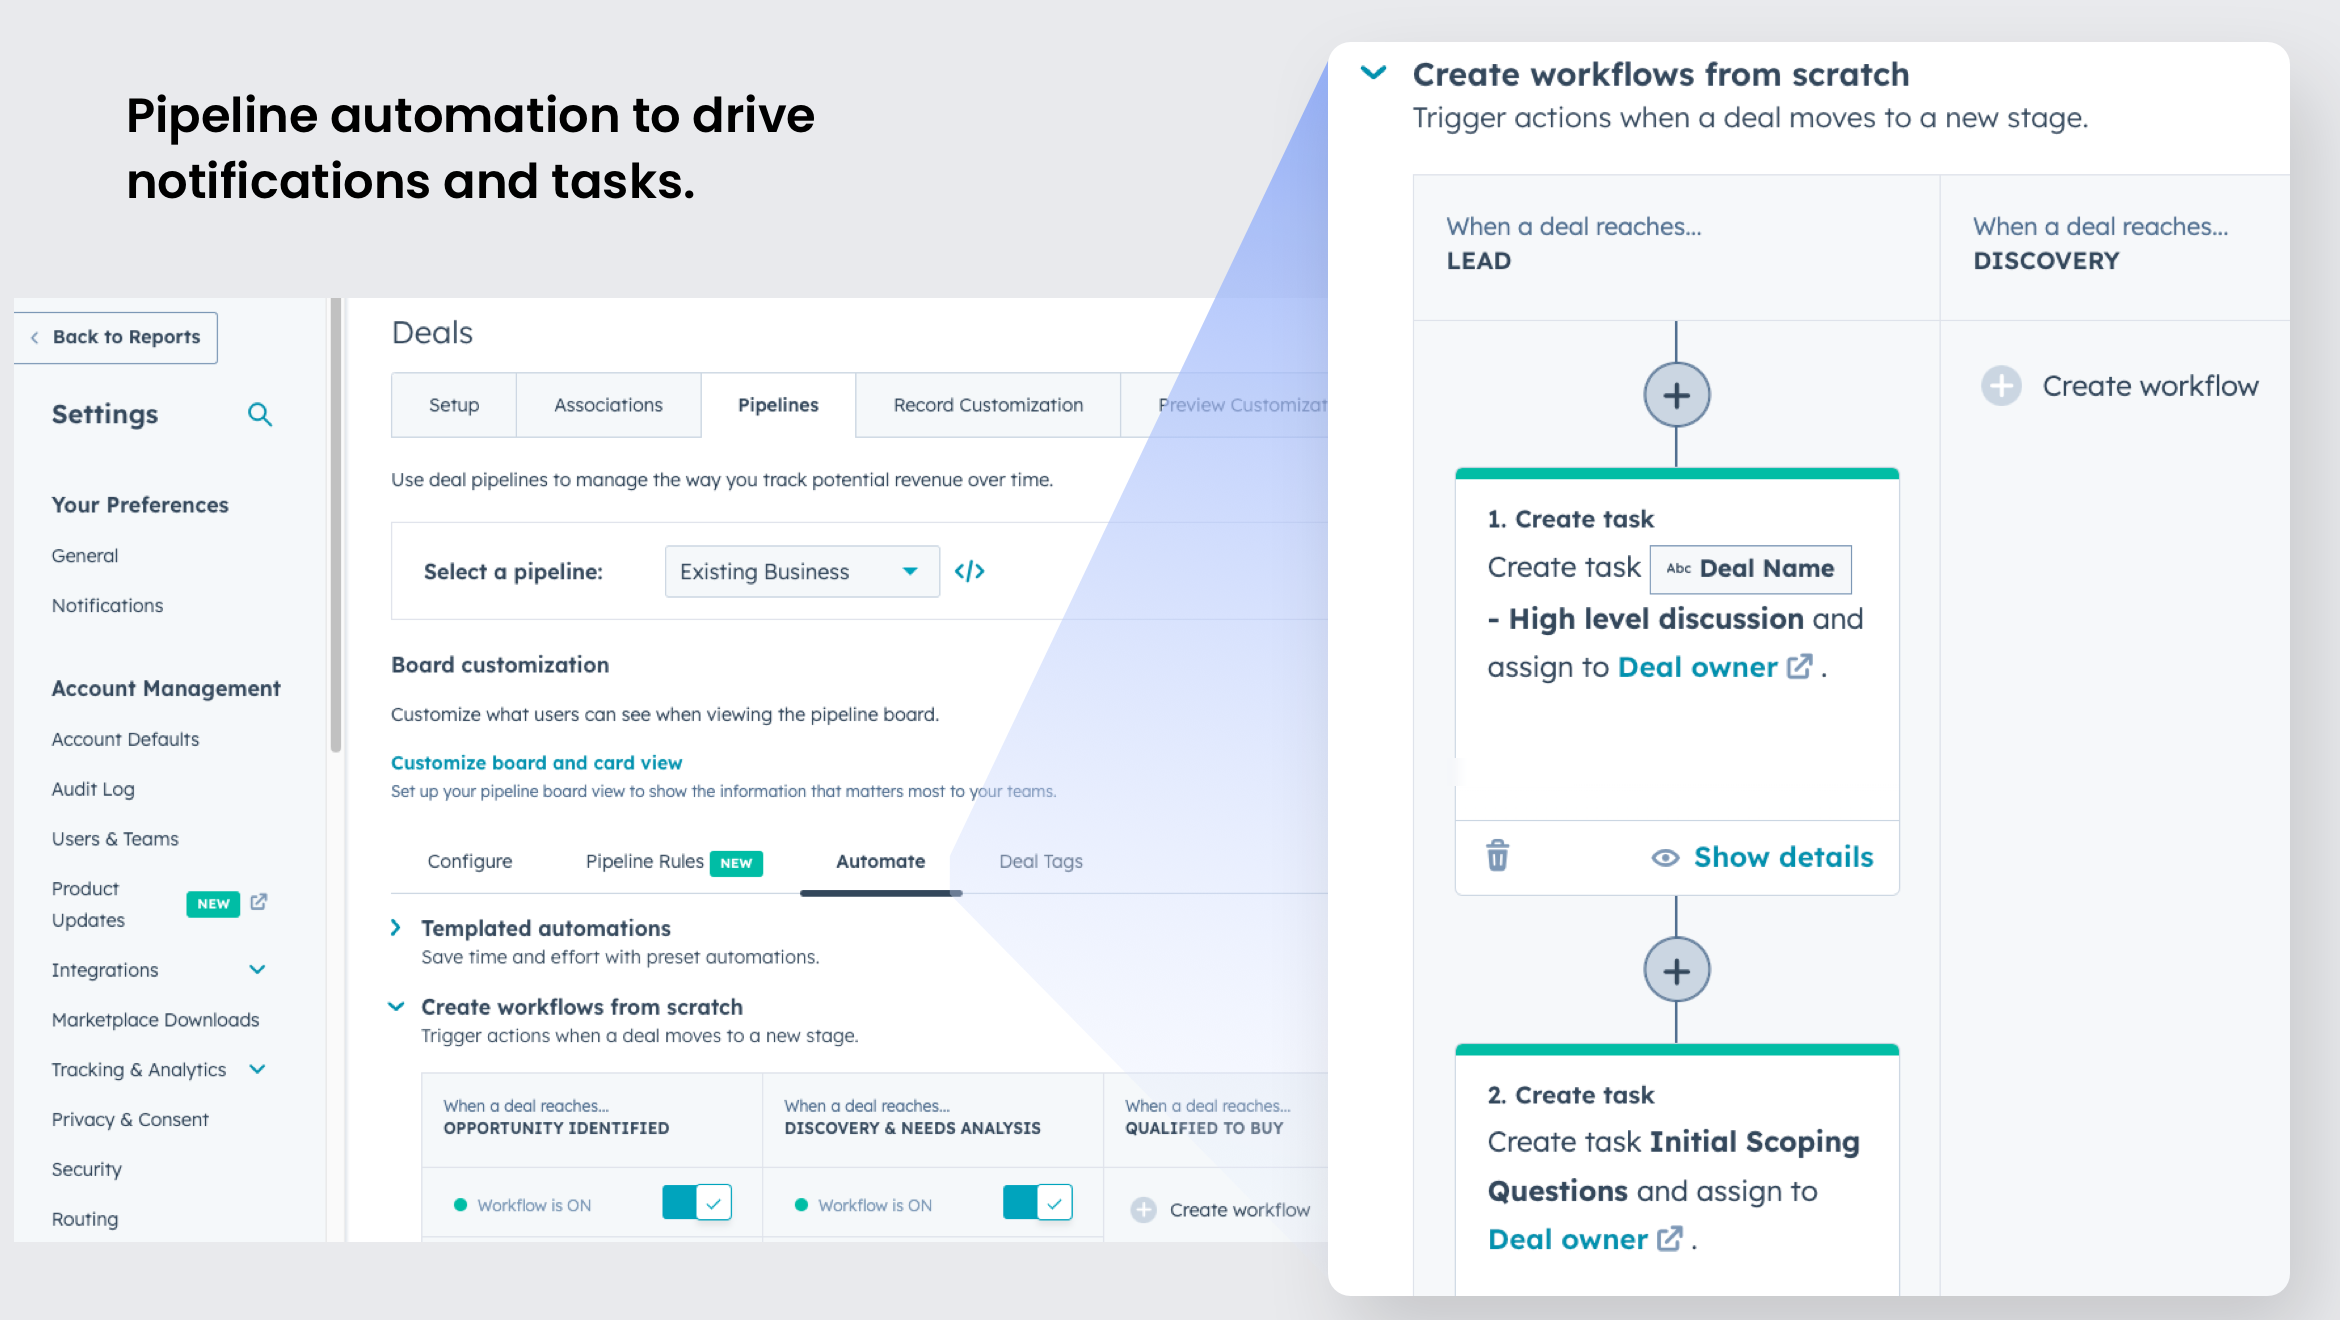Open Privacy & Consent settings

[x=130, y=1120]
